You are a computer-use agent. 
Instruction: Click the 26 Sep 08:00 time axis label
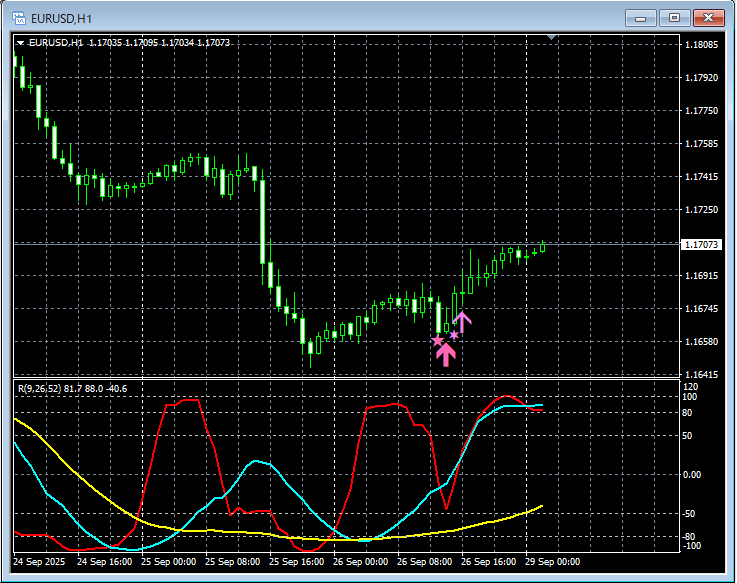(x=423, y=562)
